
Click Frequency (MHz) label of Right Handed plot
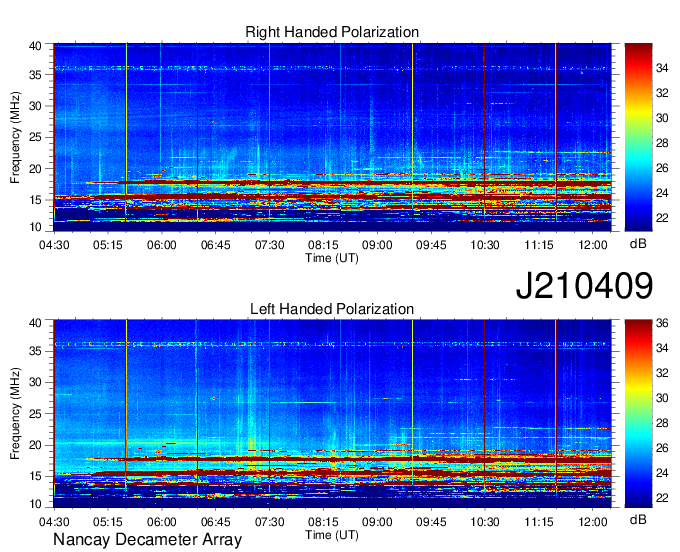click(x=15, y=137)
